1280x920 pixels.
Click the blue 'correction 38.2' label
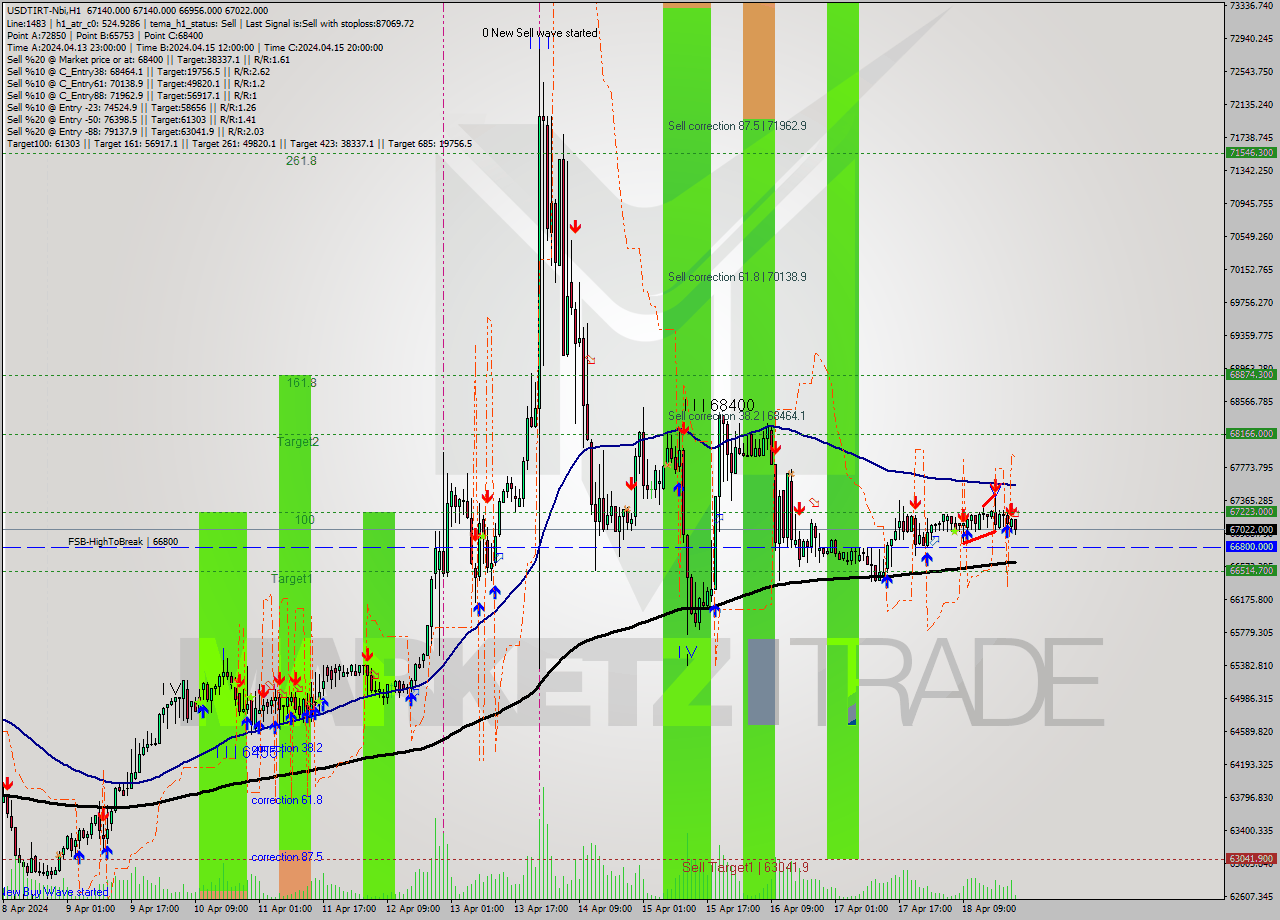(287, 748)
